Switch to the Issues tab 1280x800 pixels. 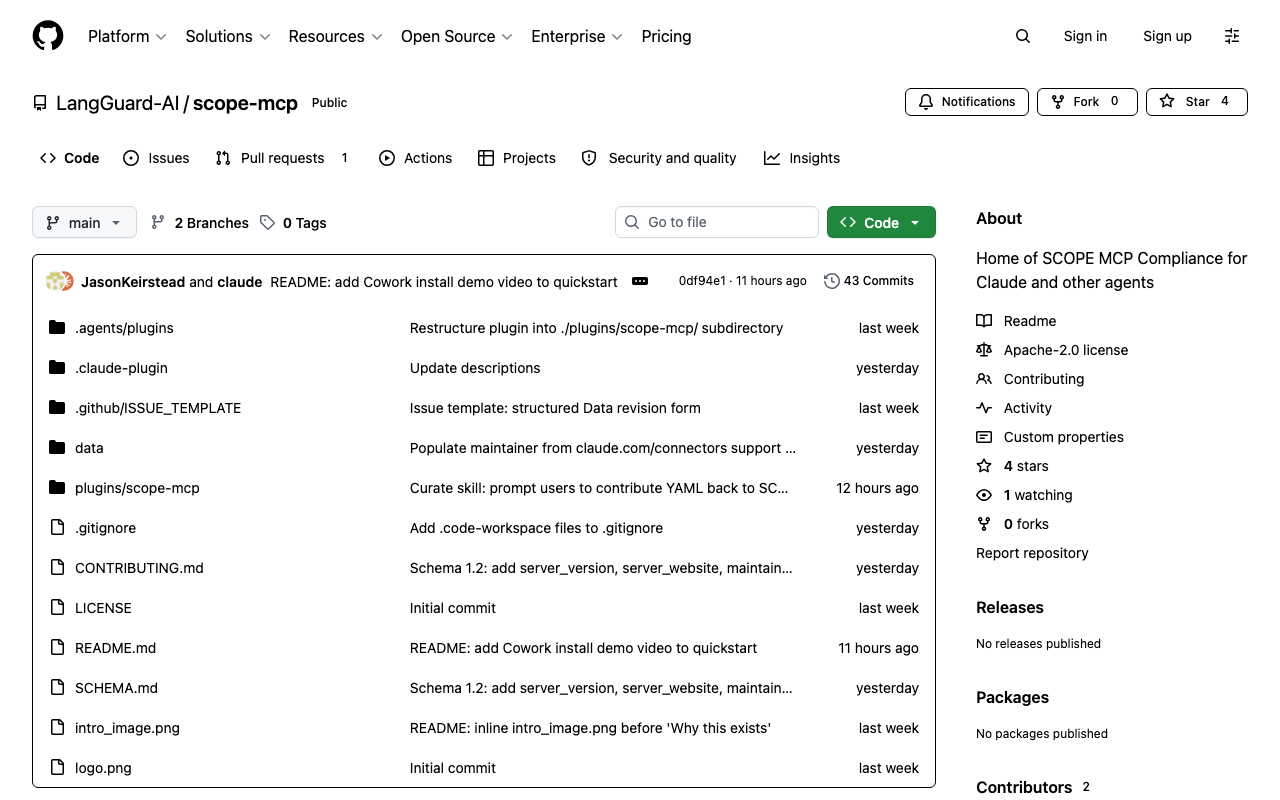pos(156,158)
